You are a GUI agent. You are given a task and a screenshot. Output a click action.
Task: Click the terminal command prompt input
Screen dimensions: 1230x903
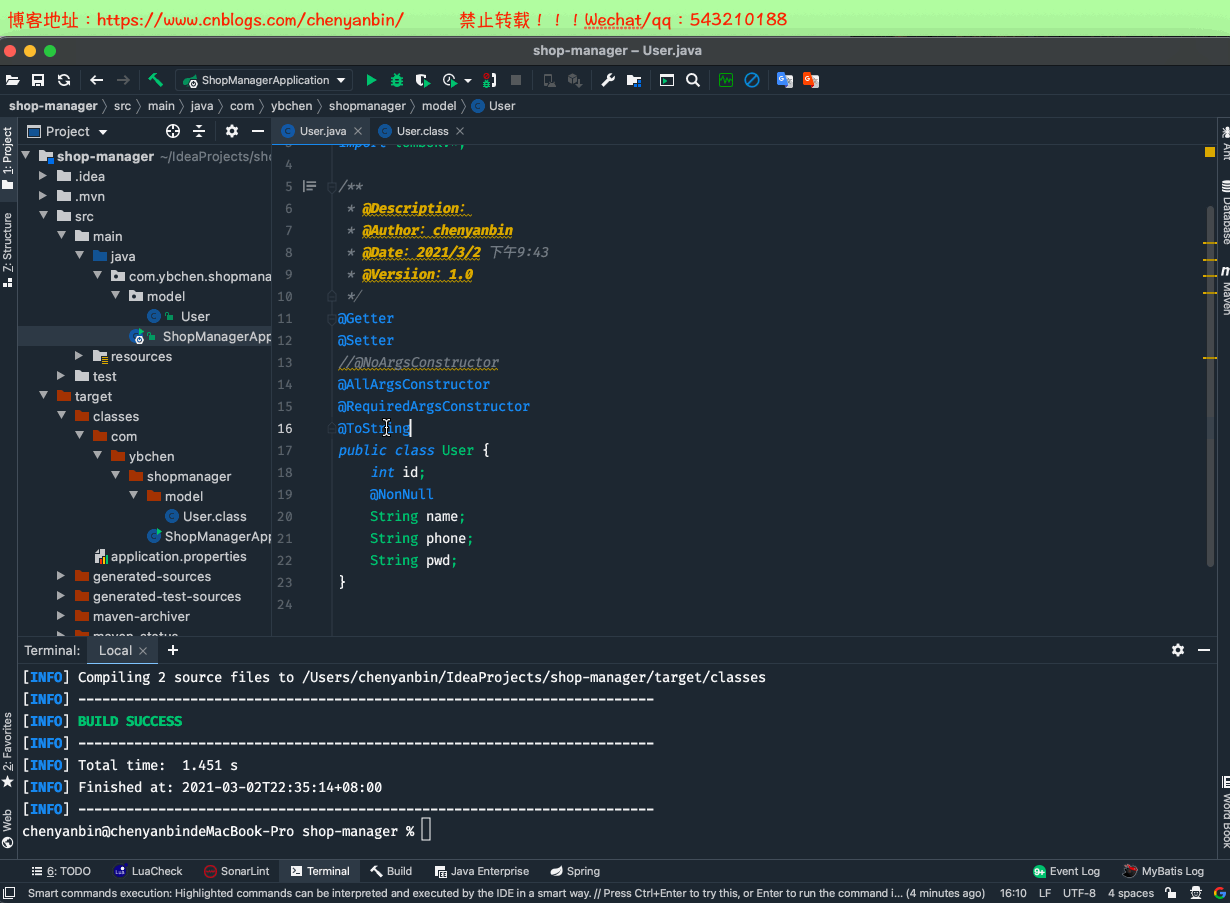pos(426,831)
